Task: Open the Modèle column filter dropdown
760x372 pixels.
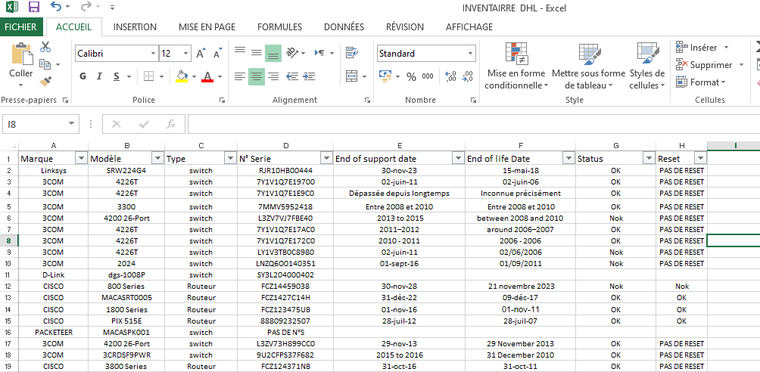Action: pyautogui.click(x=157, y=159)
